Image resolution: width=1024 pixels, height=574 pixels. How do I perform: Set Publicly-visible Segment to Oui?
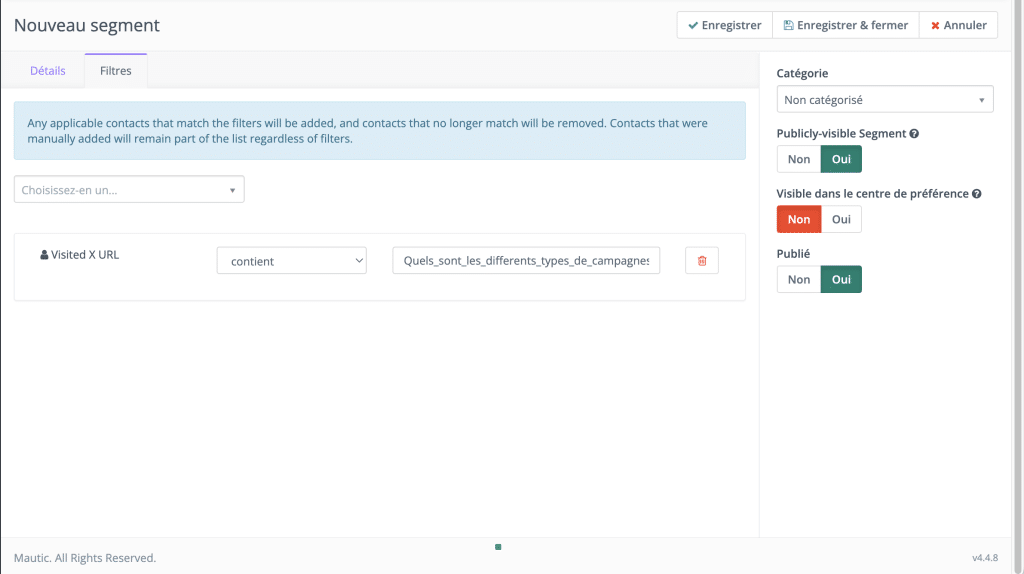[x=841, y=159]
